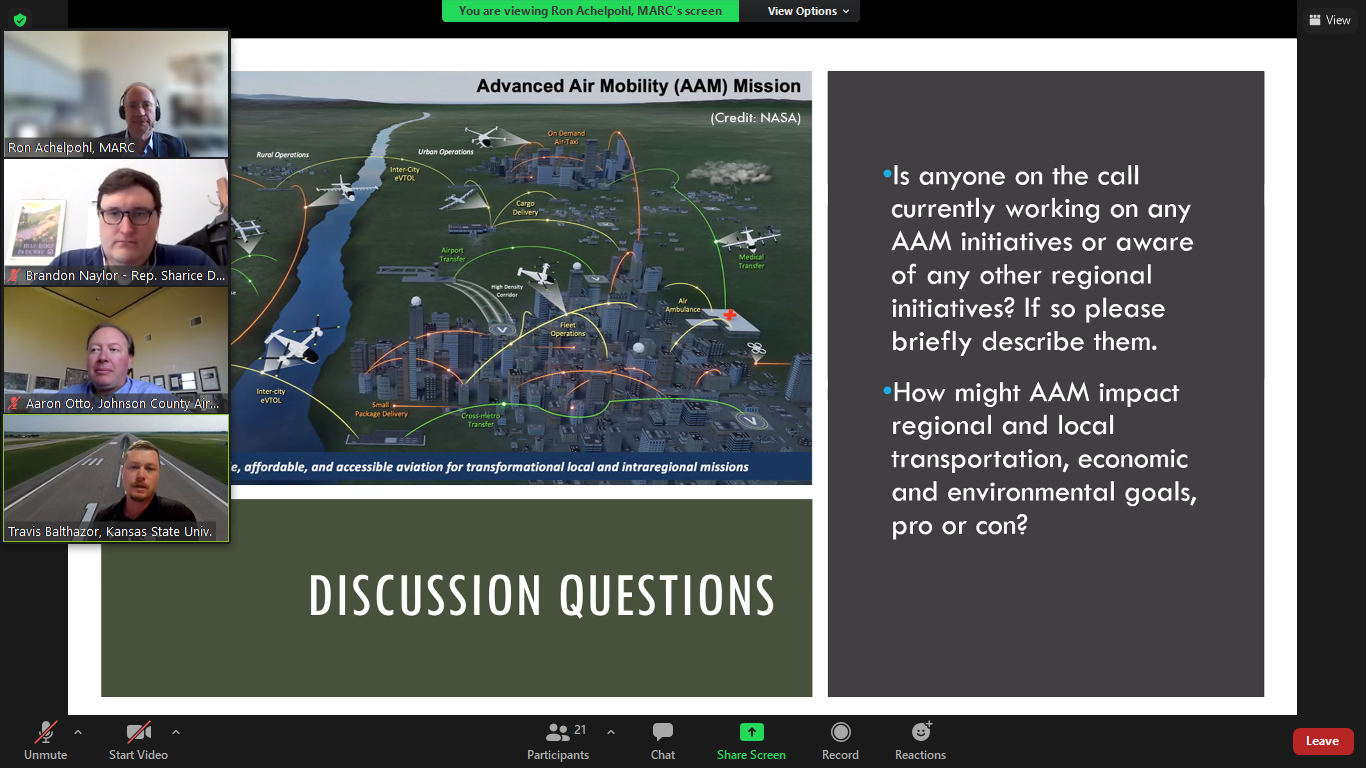This screenshot has height=768, width=1366.
Task: Open the Reactions menu
Action: click(x=920, y=740)
